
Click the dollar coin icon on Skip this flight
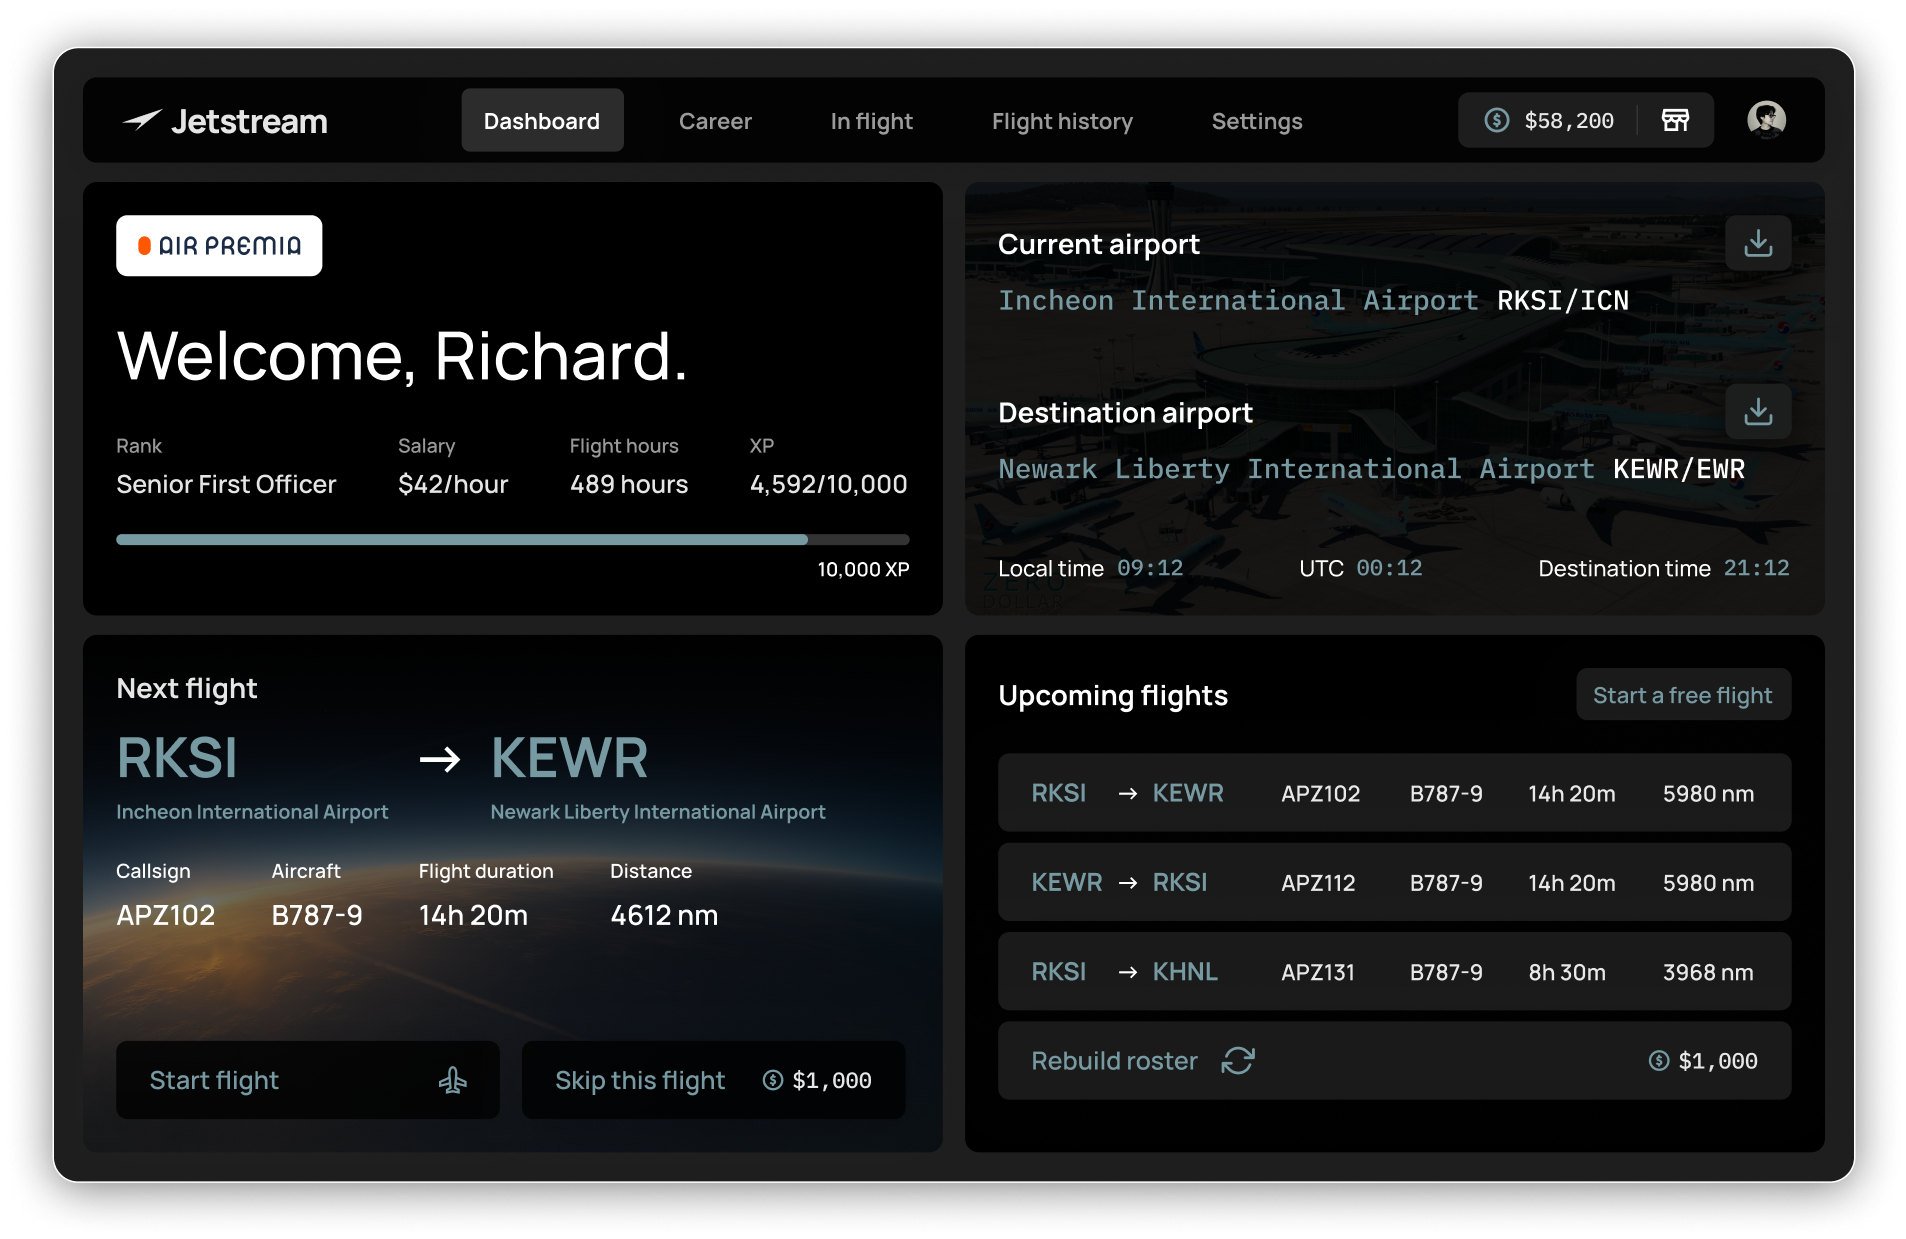[x=771, y=1080]
